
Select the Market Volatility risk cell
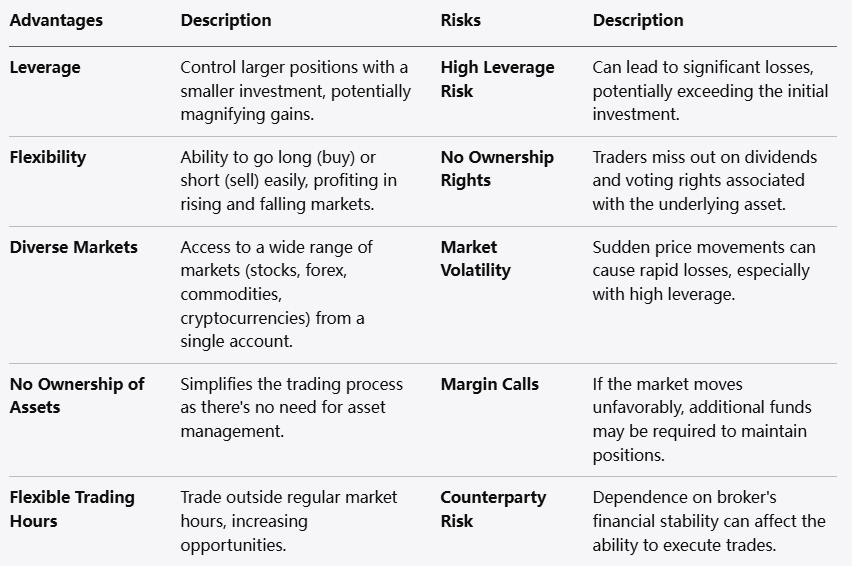coord(475,258)
